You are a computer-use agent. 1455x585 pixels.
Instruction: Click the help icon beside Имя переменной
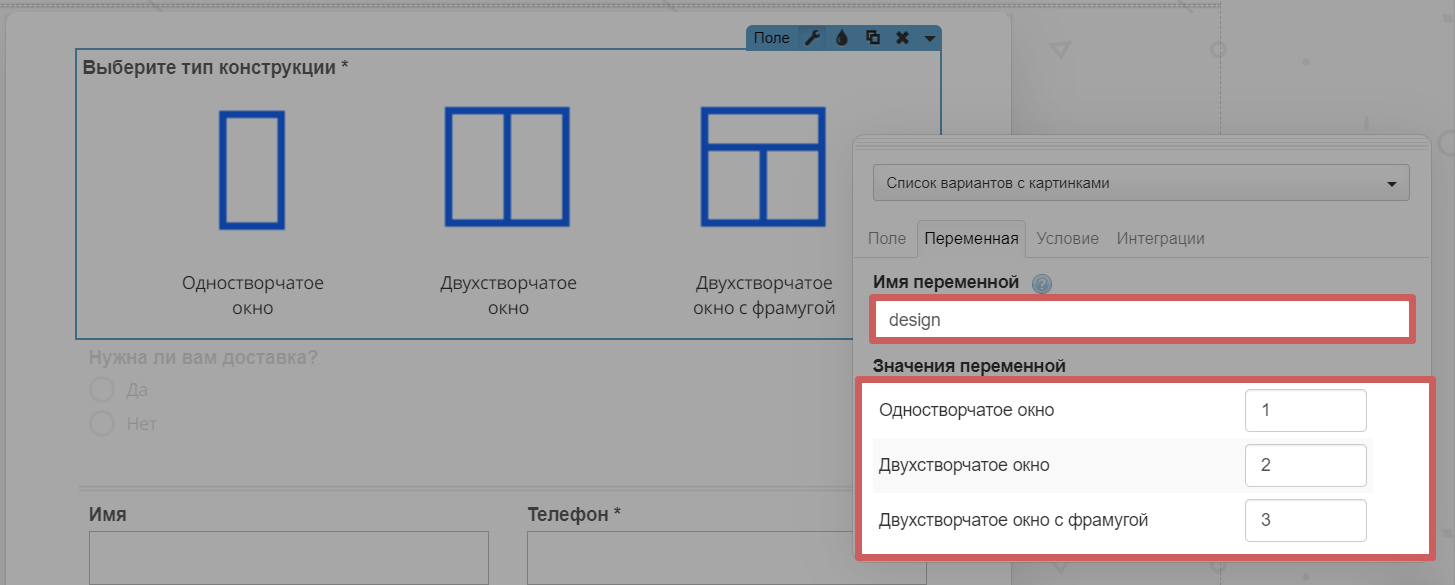tap(1042, 284)
